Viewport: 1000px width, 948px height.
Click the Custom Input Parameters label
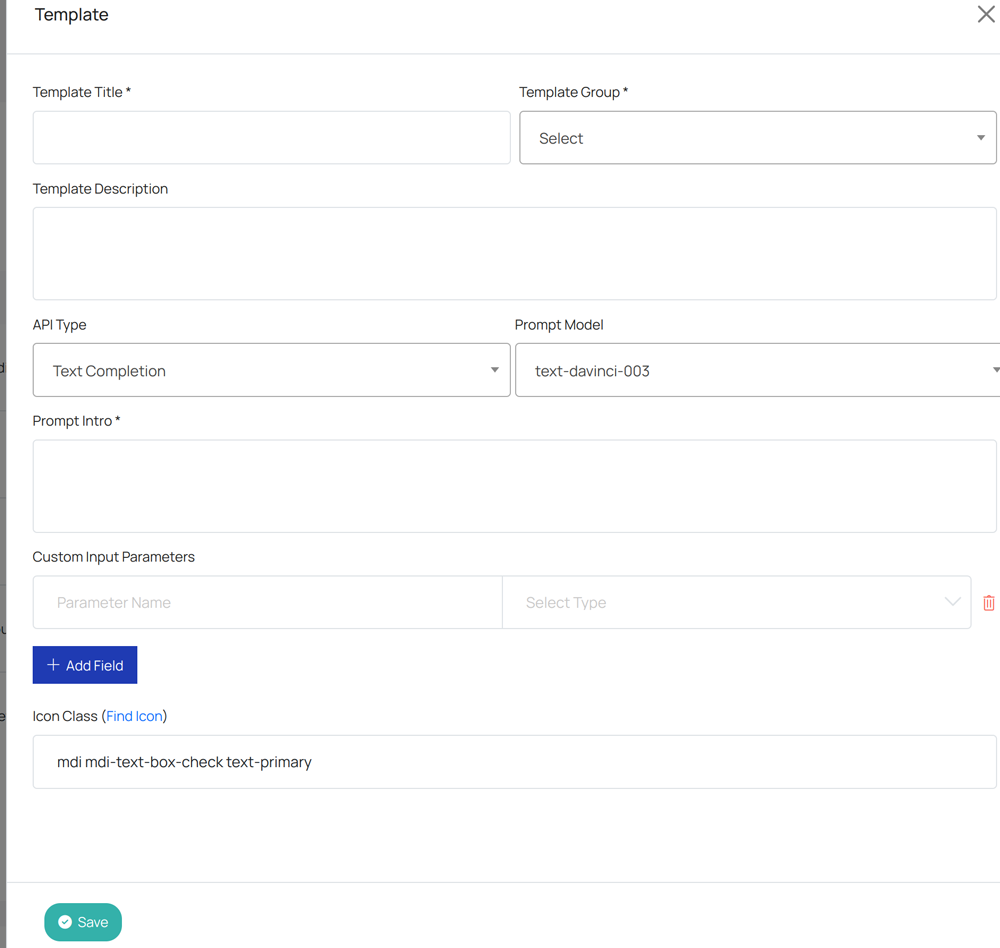pos(113,557)
